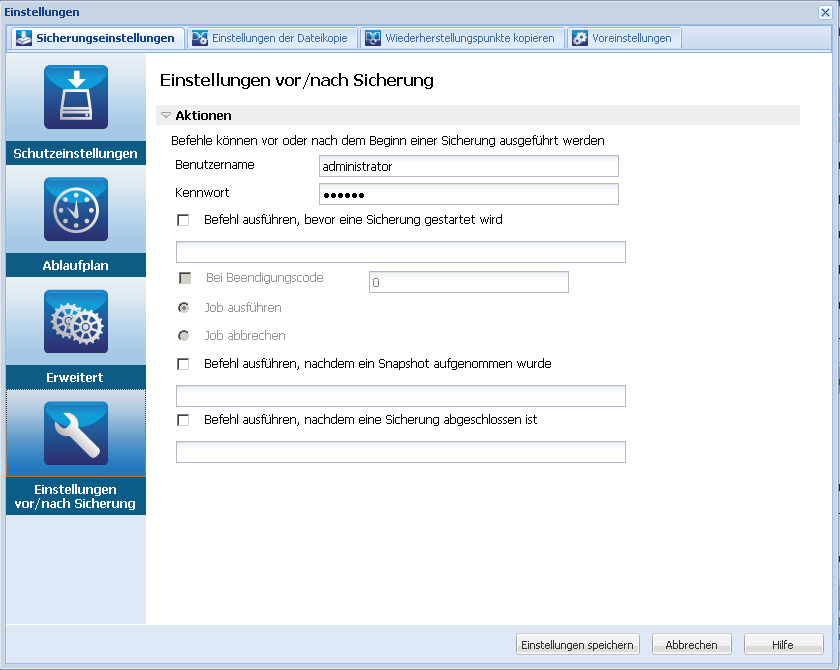
Task: Collapse the Aktionen section
Action: 166,116
